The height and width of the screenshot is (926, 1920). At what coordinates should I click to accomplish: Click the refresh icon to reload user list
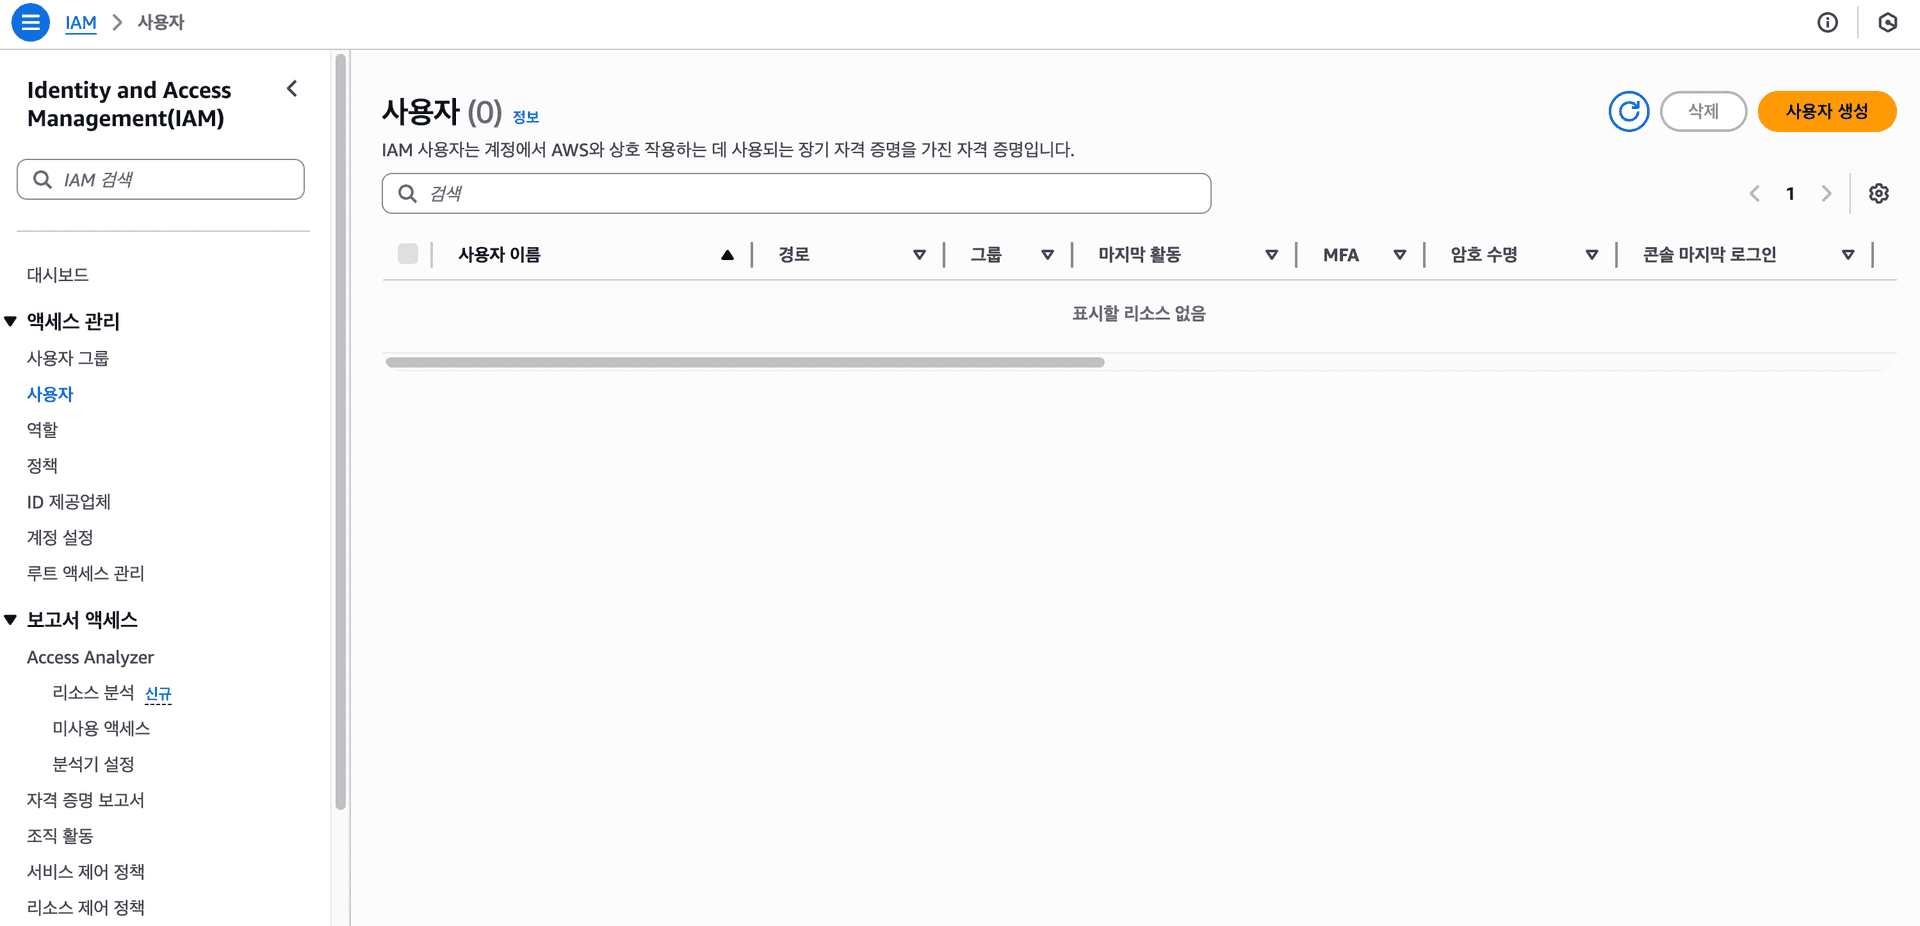coord(1628,111)
